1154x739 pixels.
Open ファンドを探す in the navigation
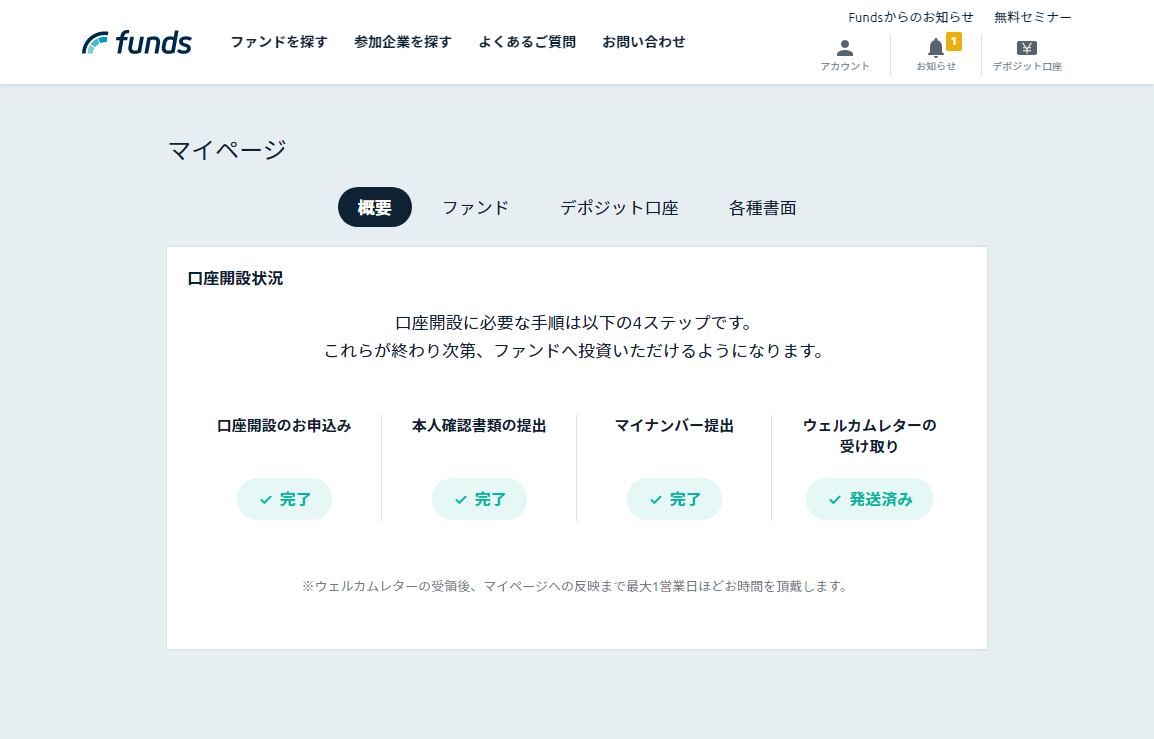pyautogui.click(x=279, y=42)
